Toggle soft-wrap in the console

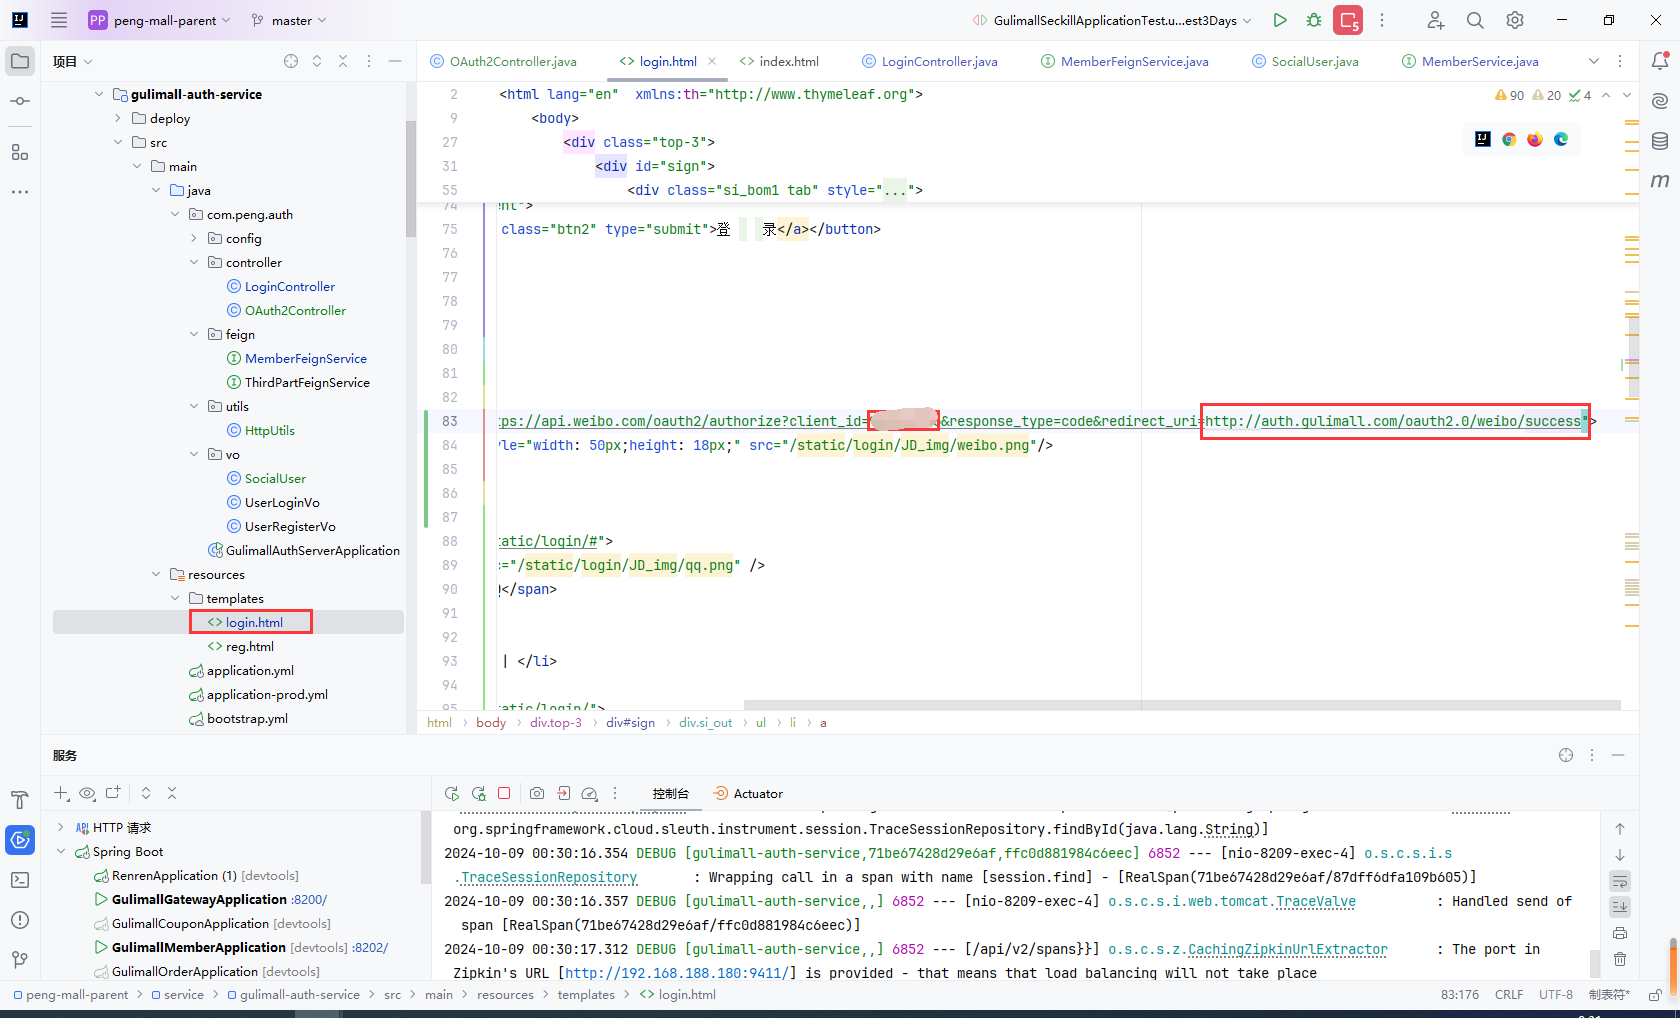pyautogui.click(x=1620, y=881)
